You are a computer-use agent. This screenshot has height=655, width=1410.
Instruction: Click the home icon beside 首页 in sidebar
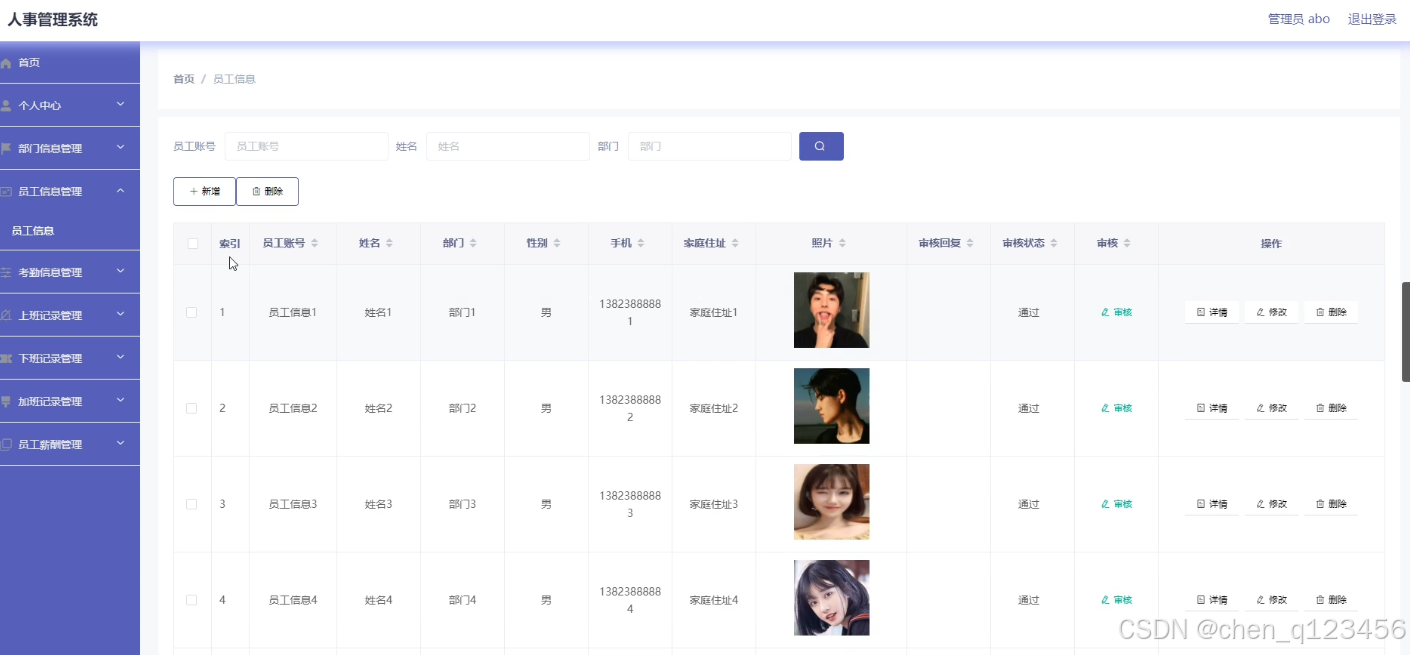click(x=6, y=63)
